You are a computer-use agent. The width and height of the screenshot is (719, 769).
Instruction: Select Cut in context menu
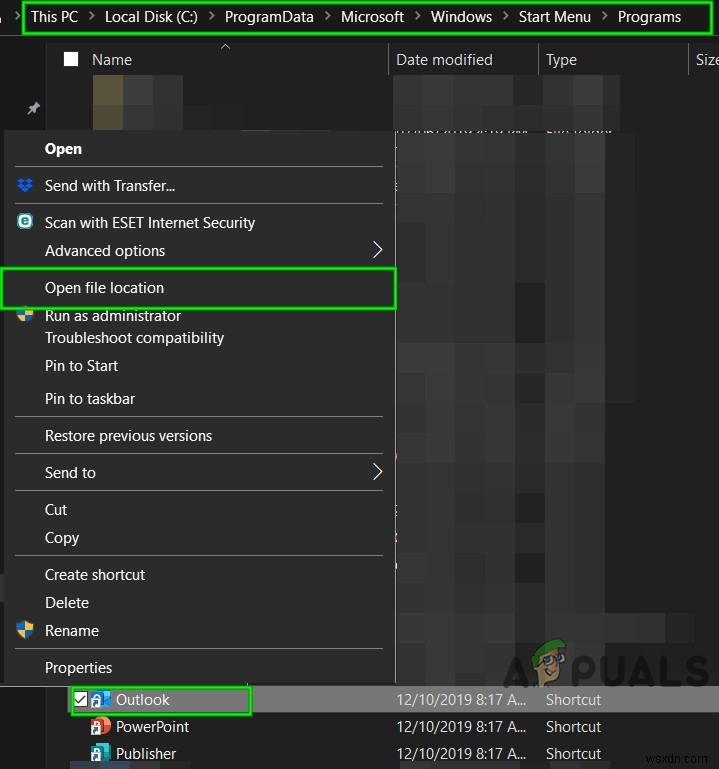tap(56, 510)
